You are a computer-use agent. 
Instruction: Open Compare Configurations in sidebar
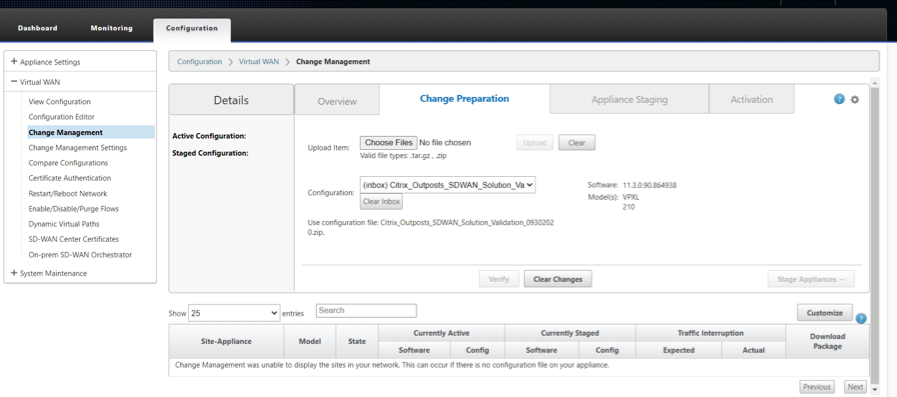click(x=68, y=163)
